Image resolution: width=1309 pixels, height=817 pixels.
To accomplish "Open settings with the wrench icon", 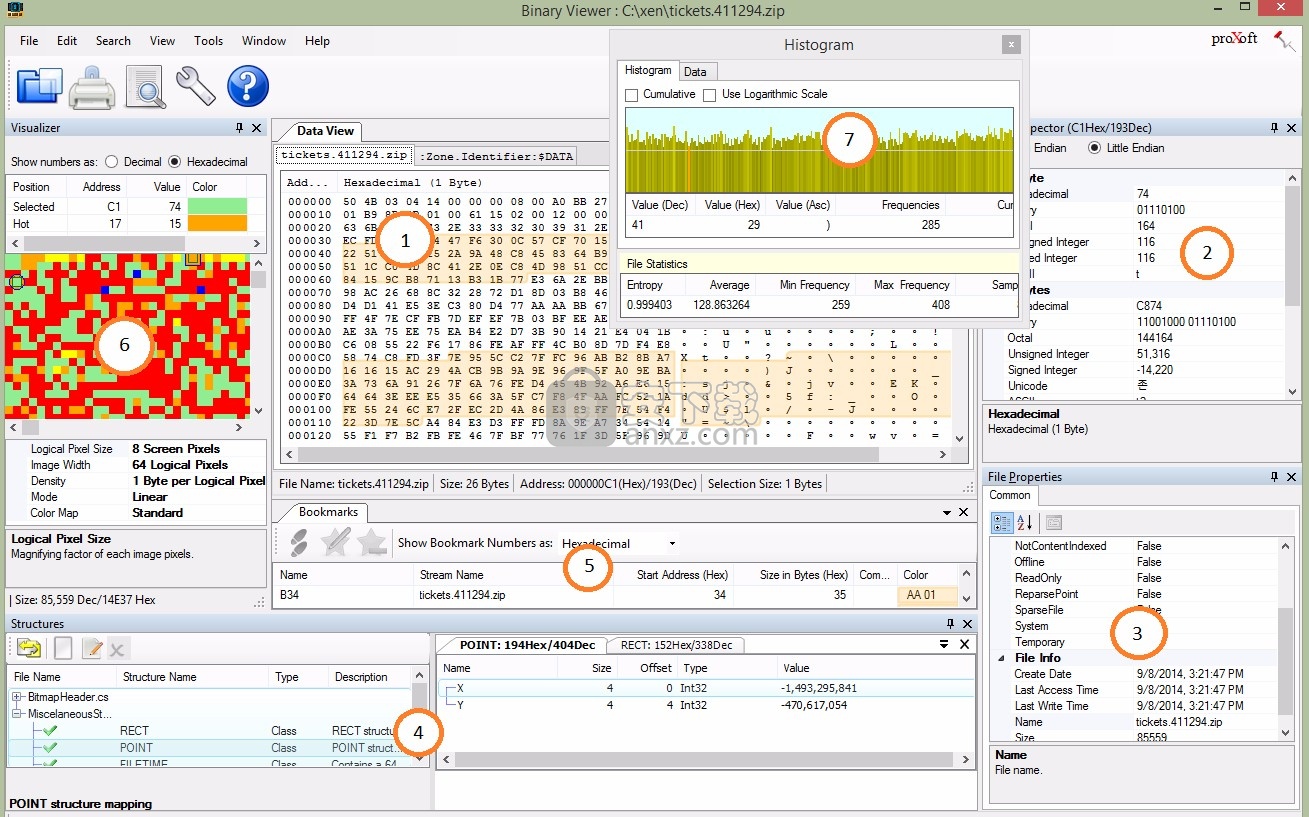I will coord(196,86).
